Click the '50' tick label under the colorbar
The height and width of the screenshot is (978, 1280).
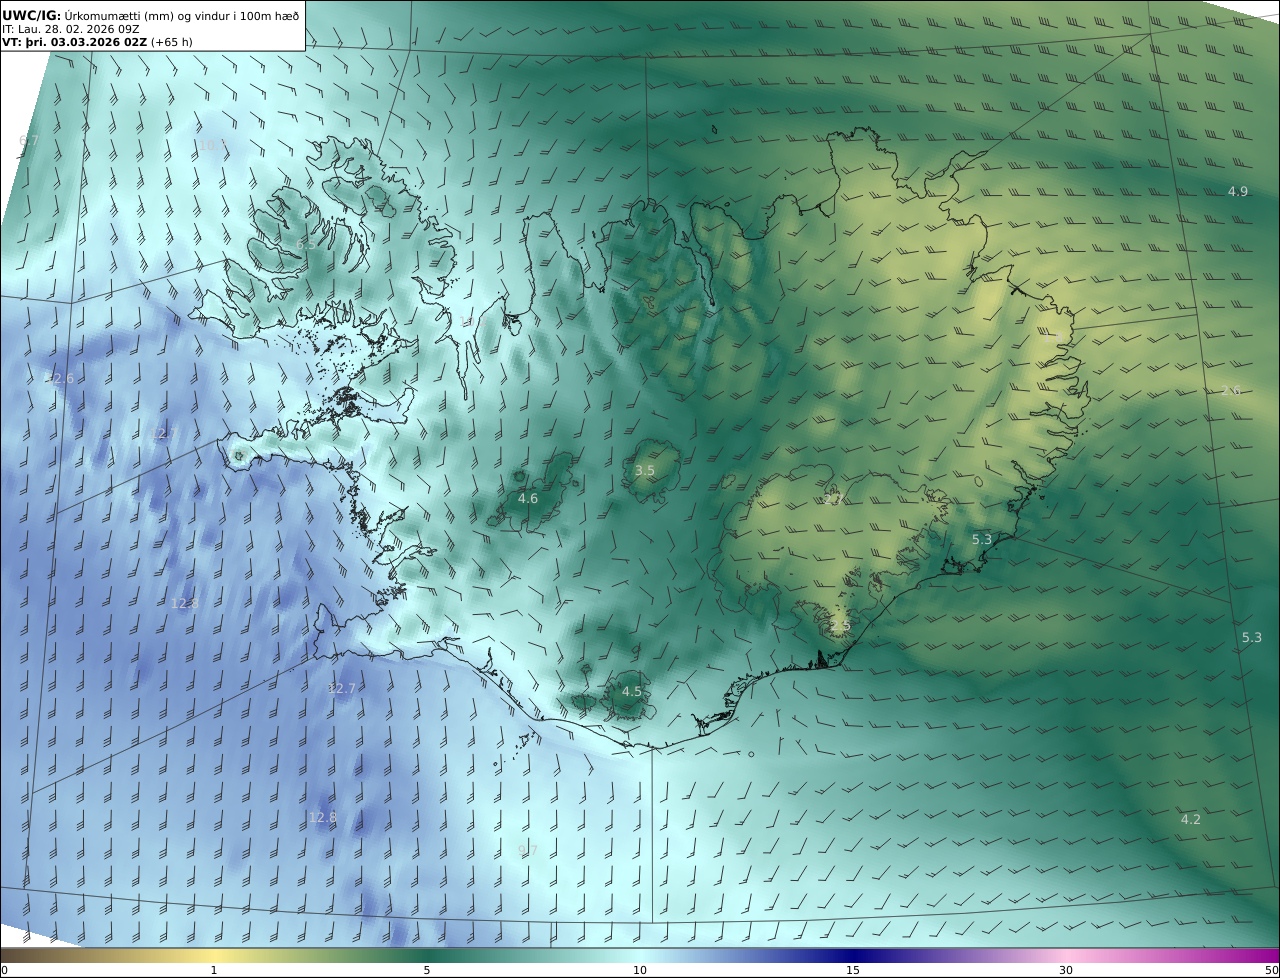(x=1271, y=970)
